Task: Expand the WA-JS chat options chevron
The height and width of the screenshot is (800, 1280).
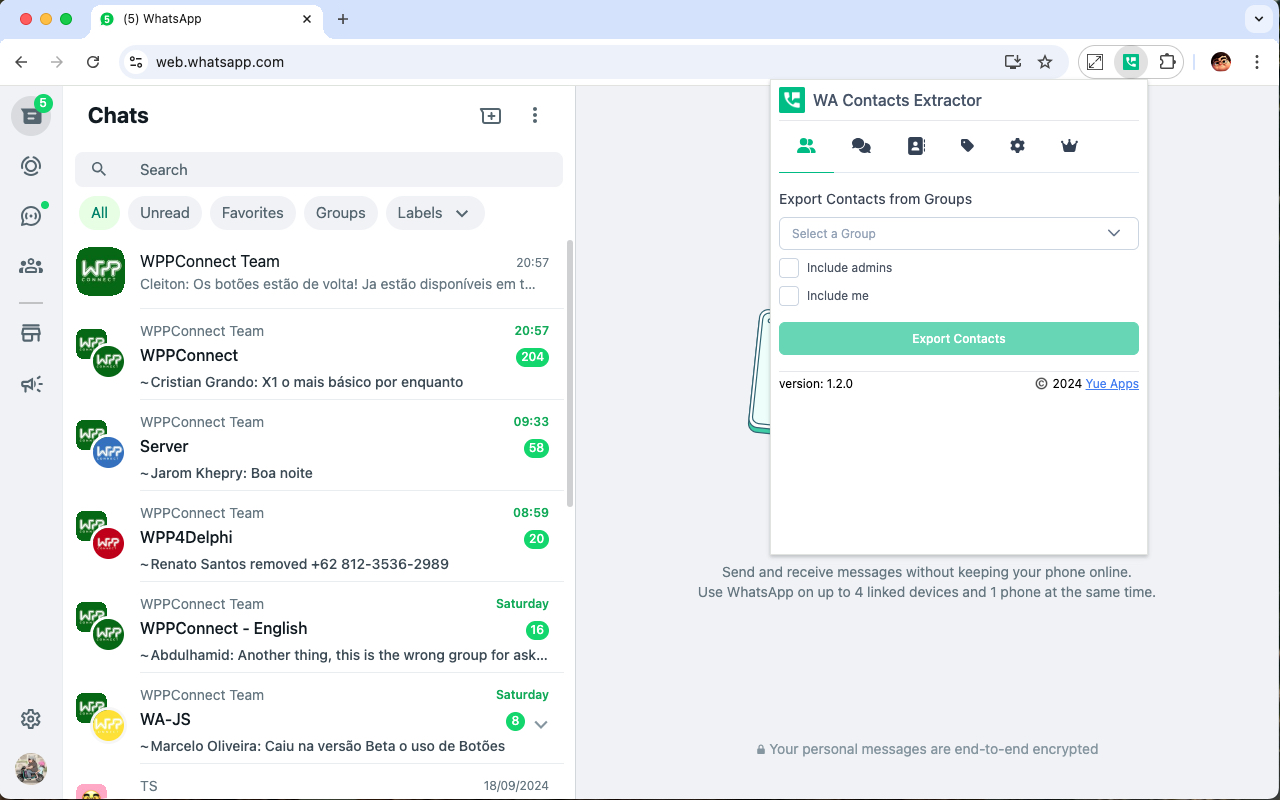Action: point(541,724)
